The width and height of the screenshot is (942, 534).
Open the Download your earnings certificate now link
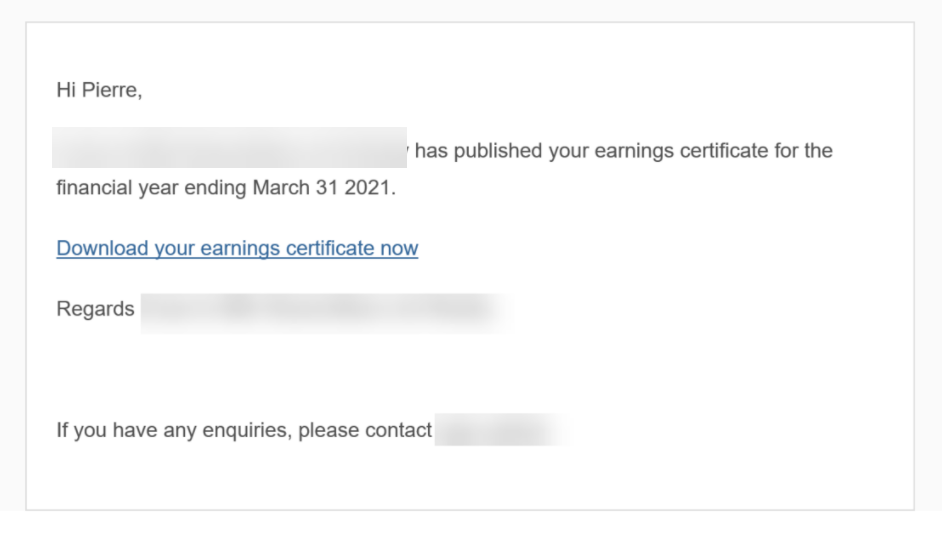[237, 248]
